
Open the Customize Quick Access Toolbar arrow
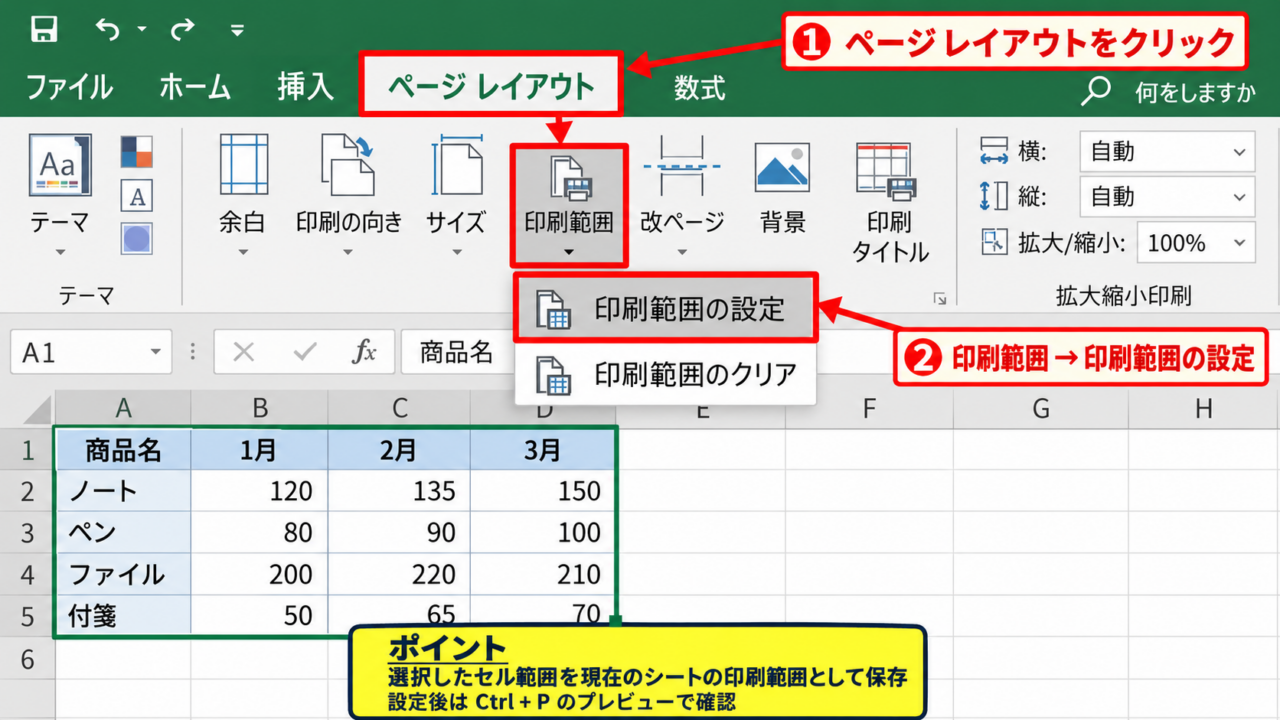point(237,30)
